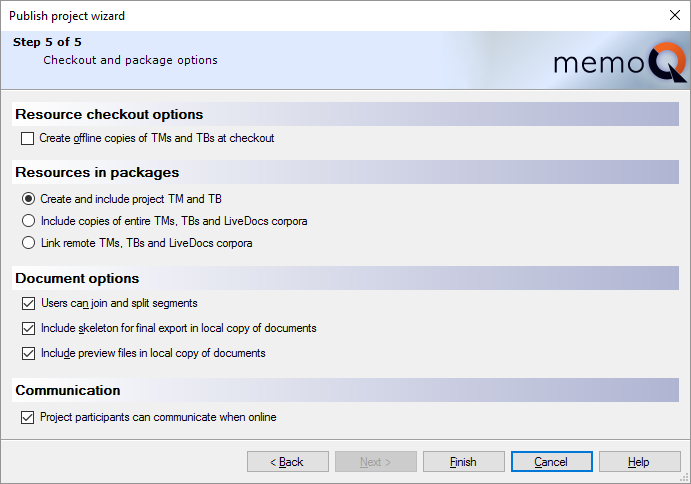The width and height of the screenshot is (691, 484).
Task: Cancel the publish project wizard
Action: click(551, 462)
